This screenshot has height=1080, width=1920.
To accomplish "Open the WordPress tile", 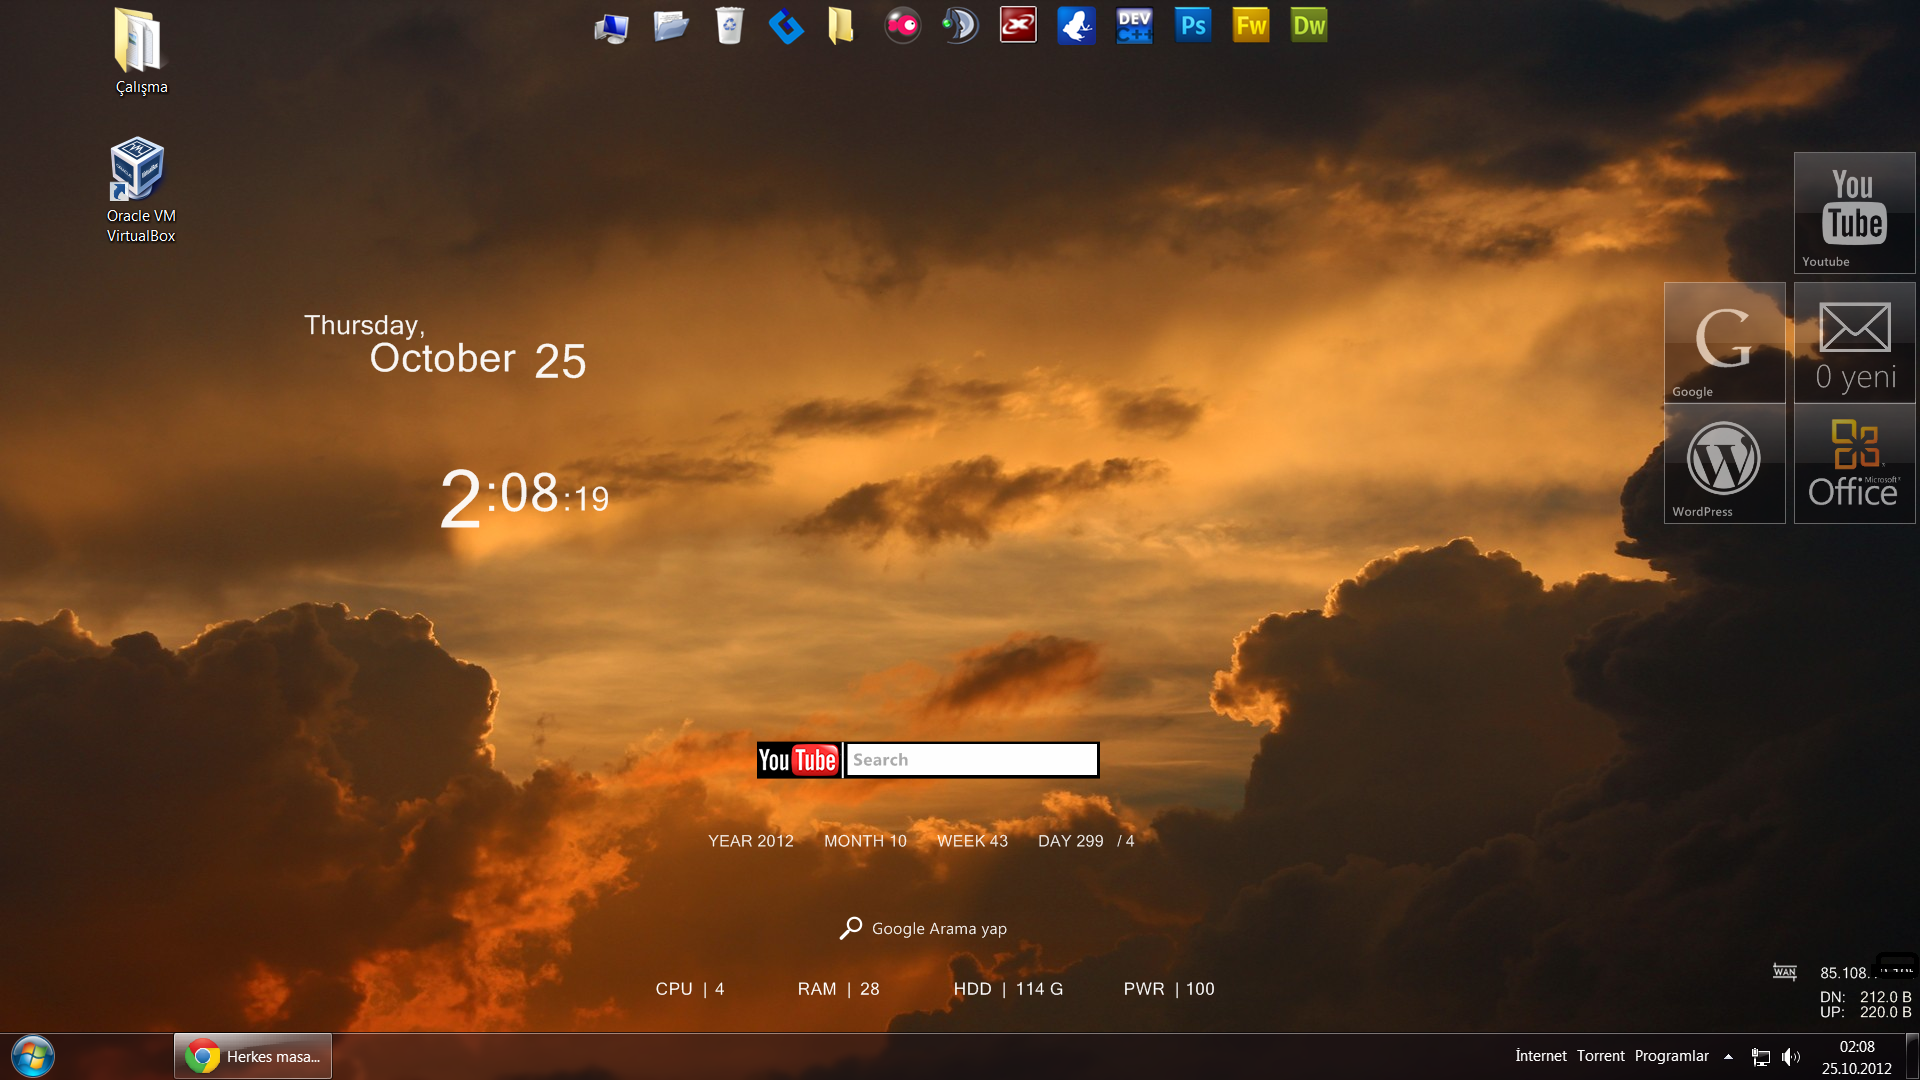I will pos(1724,463).
